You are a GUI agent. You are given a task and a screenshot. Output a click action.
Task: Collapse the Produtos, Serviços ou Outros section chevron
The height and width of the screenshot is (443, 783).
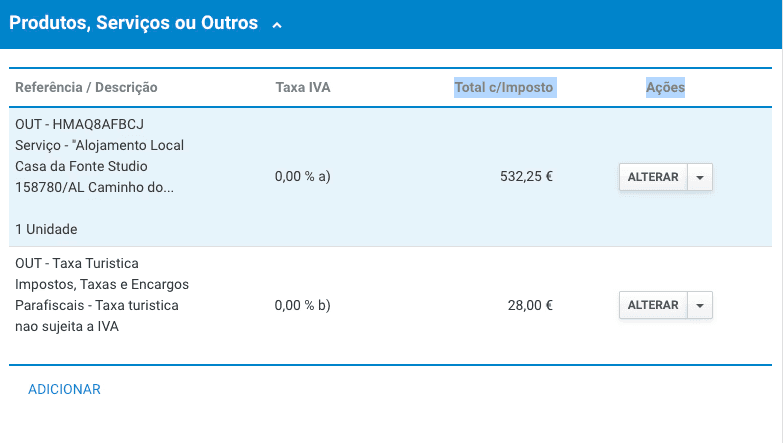[x=277, y=25]
